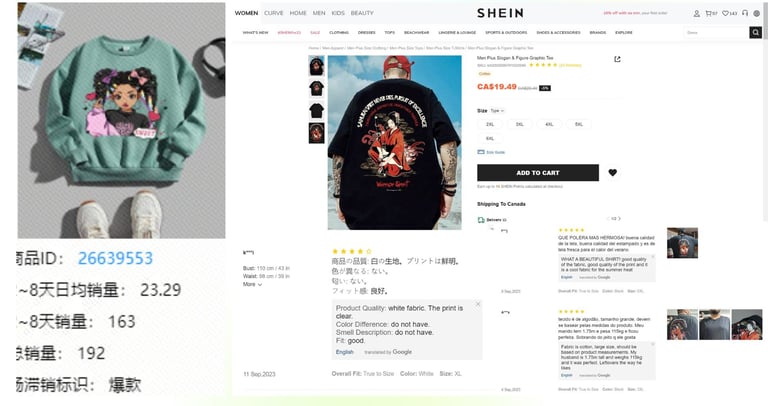Screen dimensions: 768x406
Task: Open the user account profile icon
Action: click(x=696, y=13)
